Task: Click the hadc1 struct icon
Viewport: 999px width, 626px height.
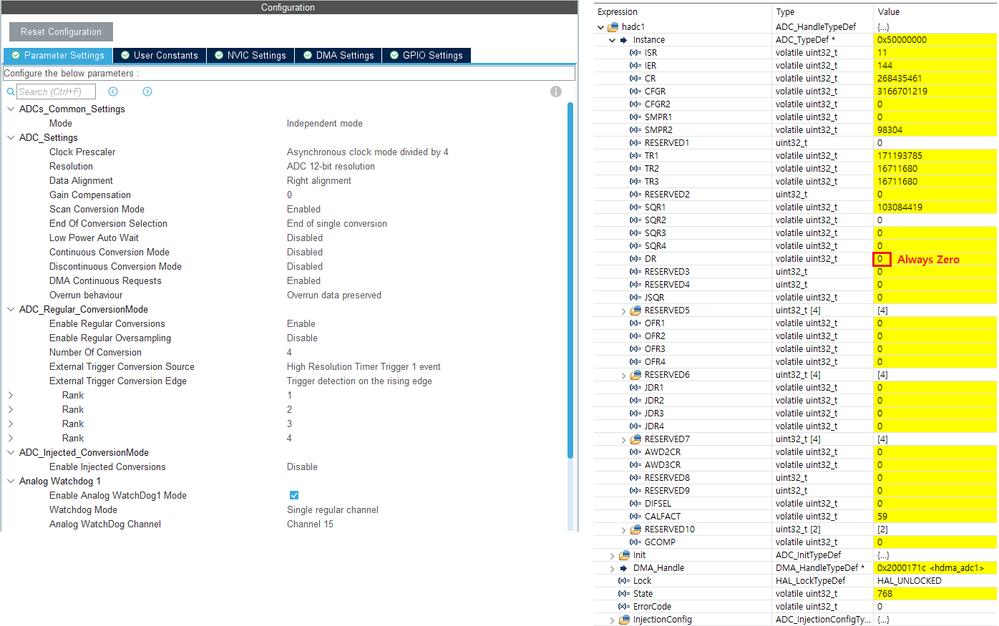Action: tap(613, 27)
